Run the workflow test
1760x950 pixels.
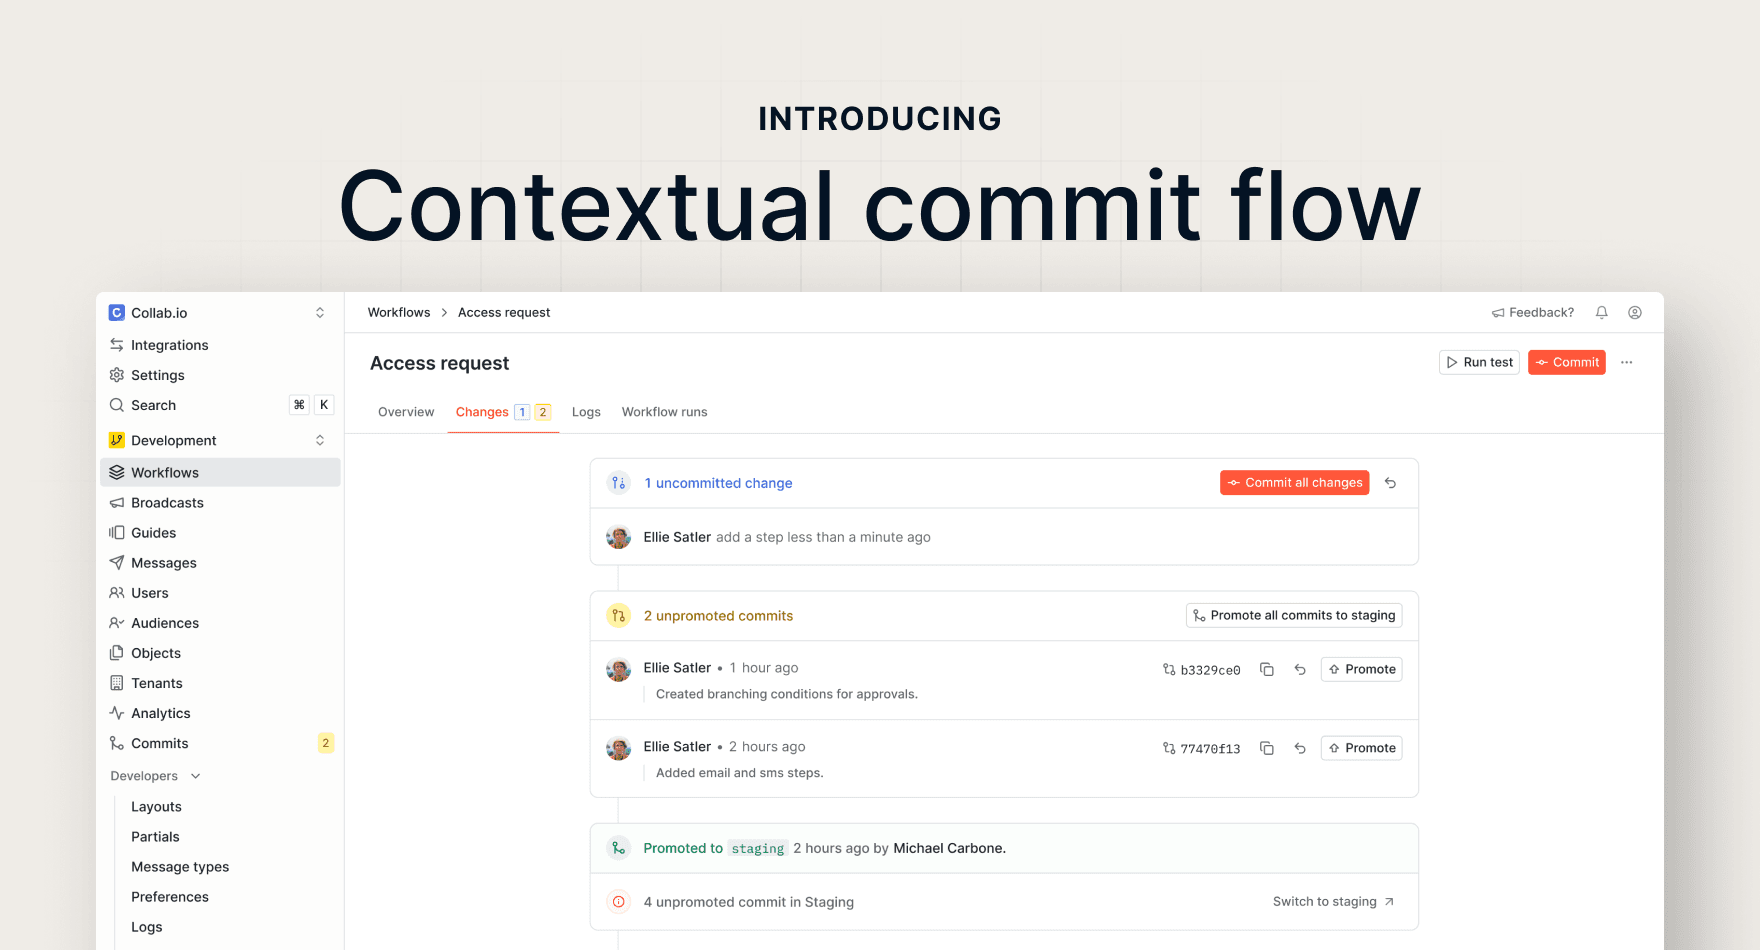tap(1479, 362)
